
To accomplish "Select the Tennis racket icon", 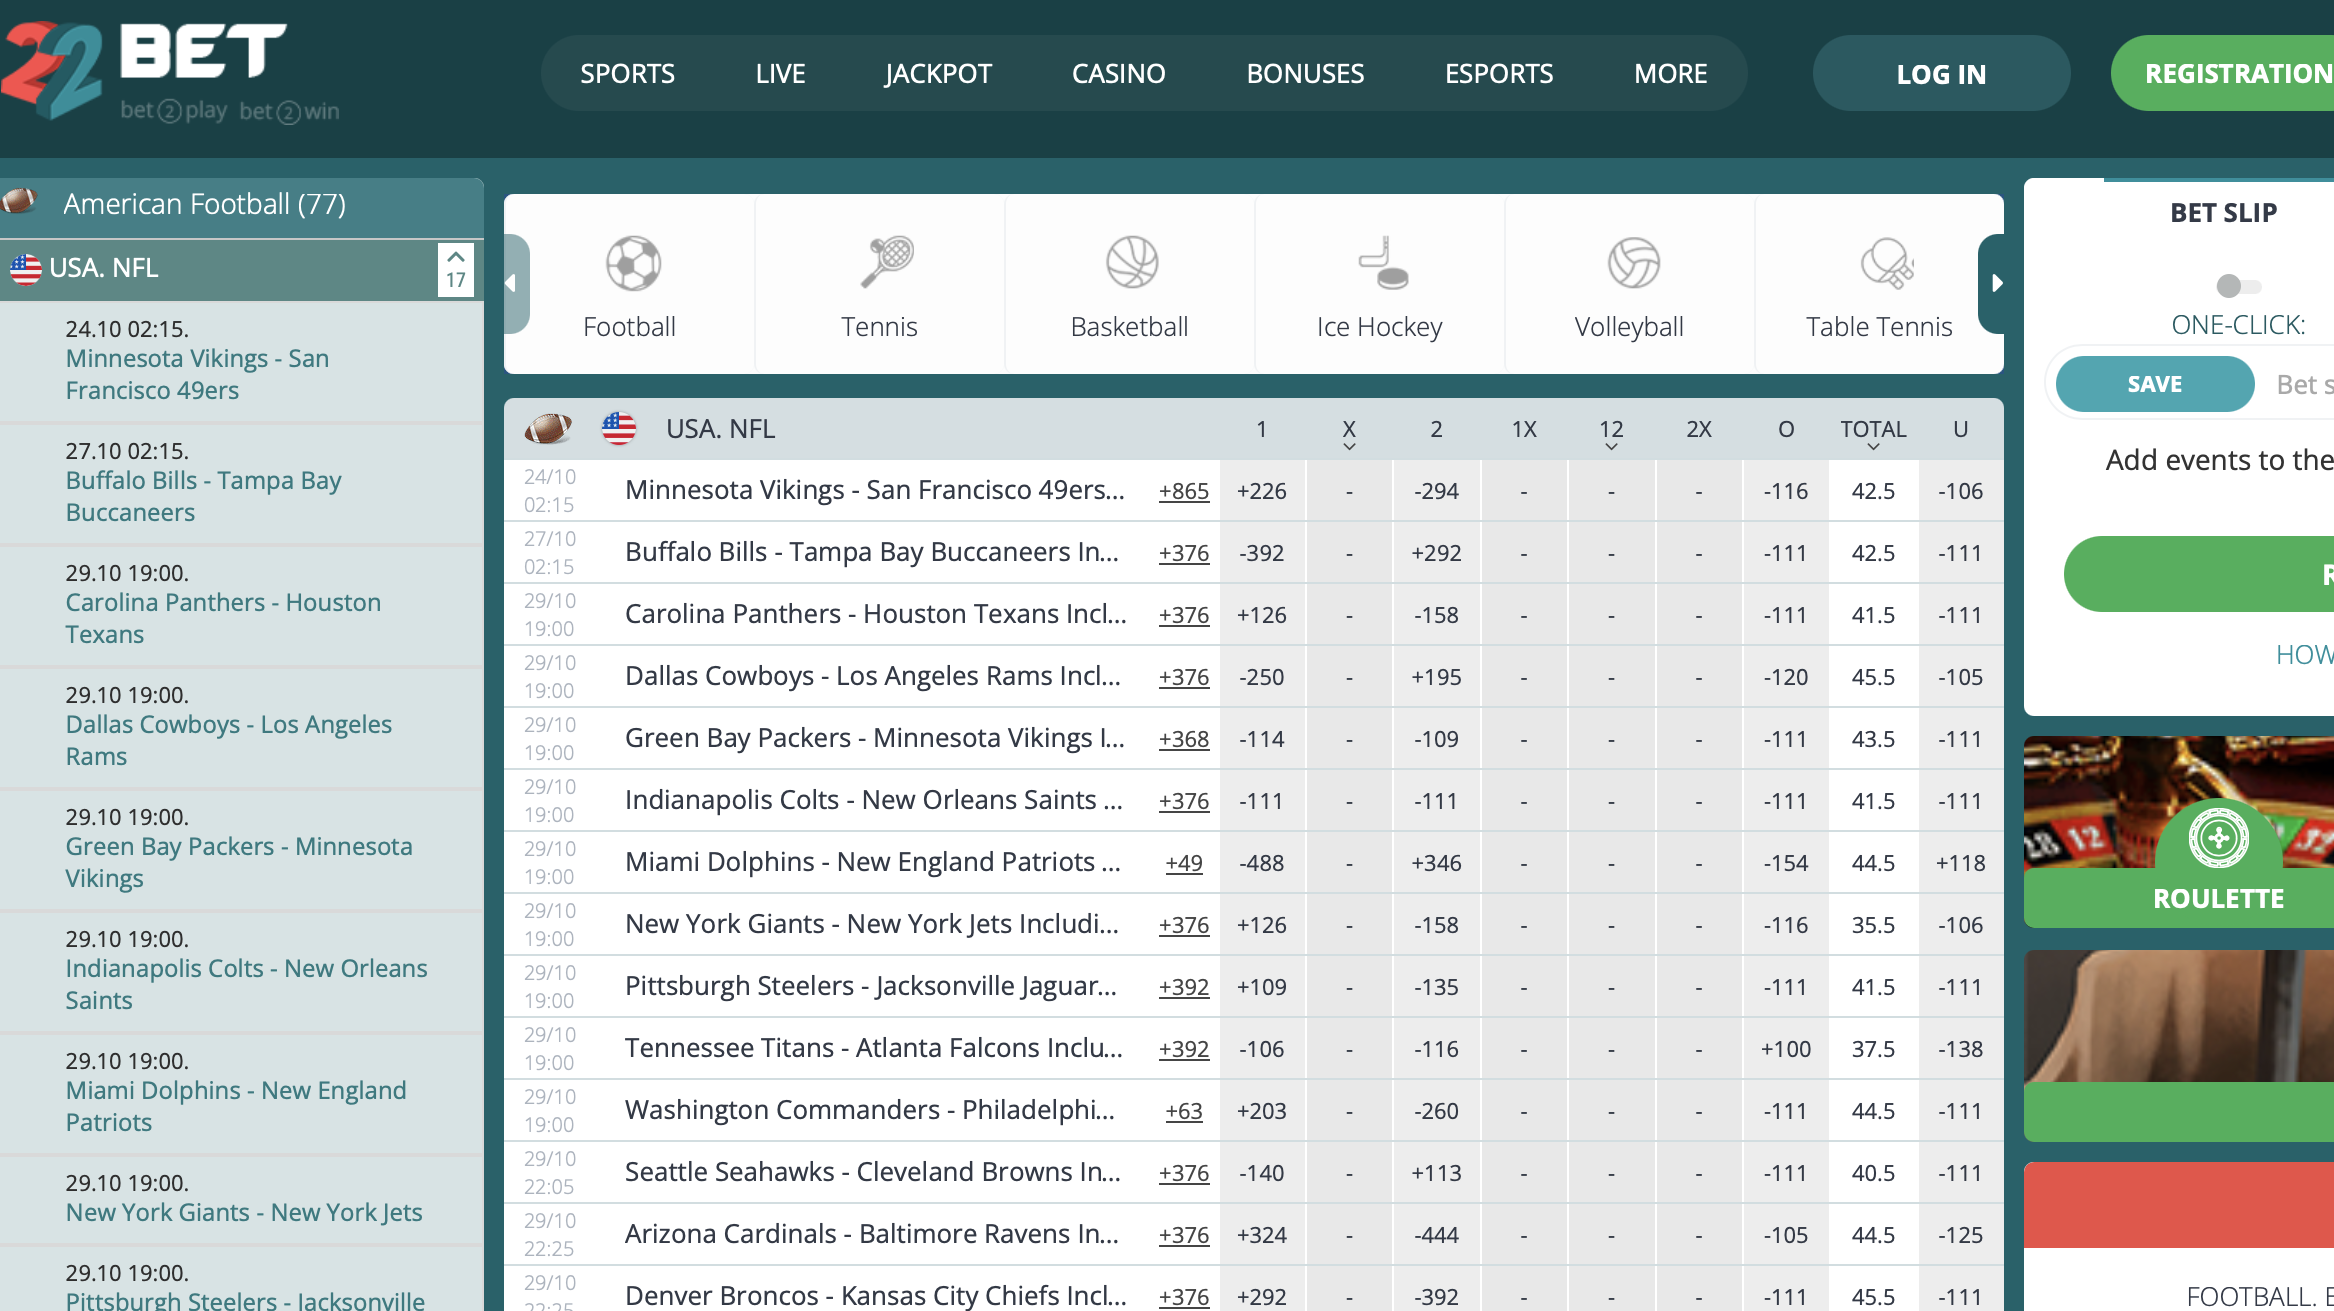I will pos(885,262).
